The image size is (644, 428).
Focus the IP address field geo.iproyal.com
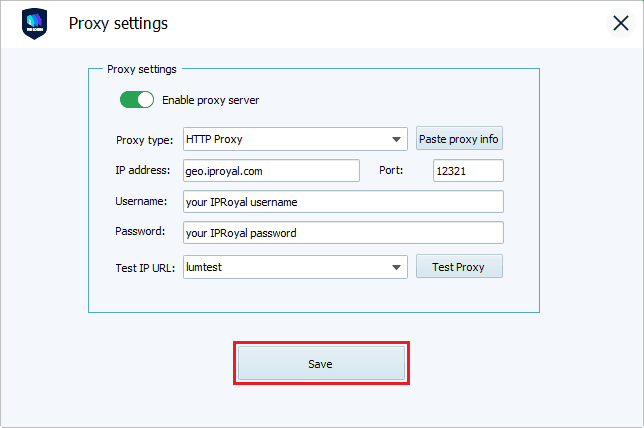click(x=271, y=171)
